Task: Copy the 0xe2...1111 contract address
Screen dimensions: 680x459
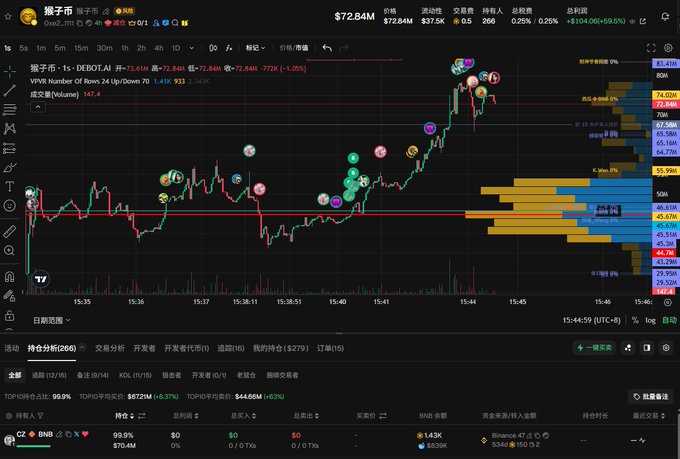Action: (x=80, y=23)
